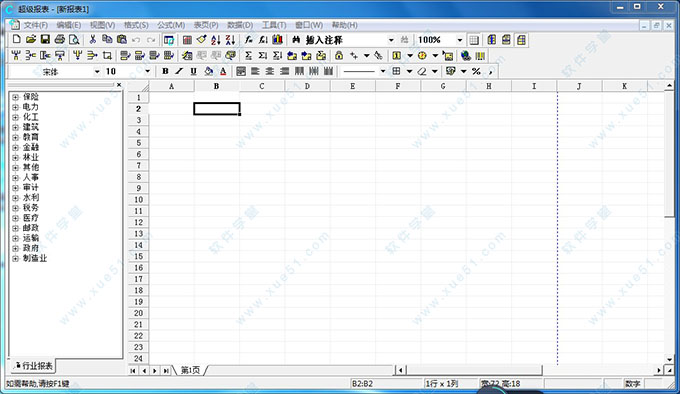The width and height of the screenshot is (680, 394).
Task: Open the 100% zoom dropdown
Action: pos(460,40)
